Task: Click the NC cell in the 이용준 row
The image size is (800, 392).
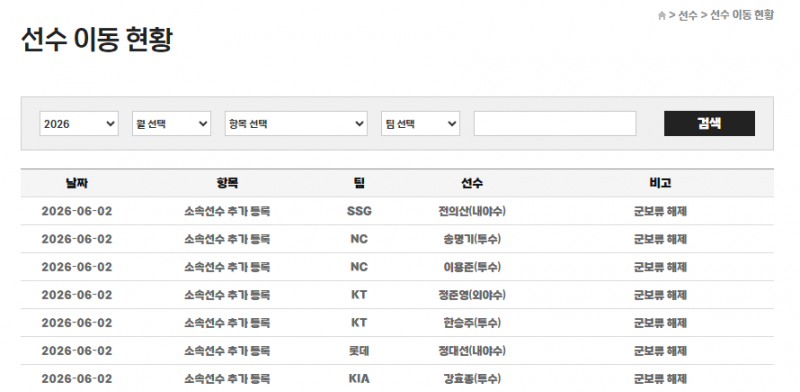Action: point(359,267)
